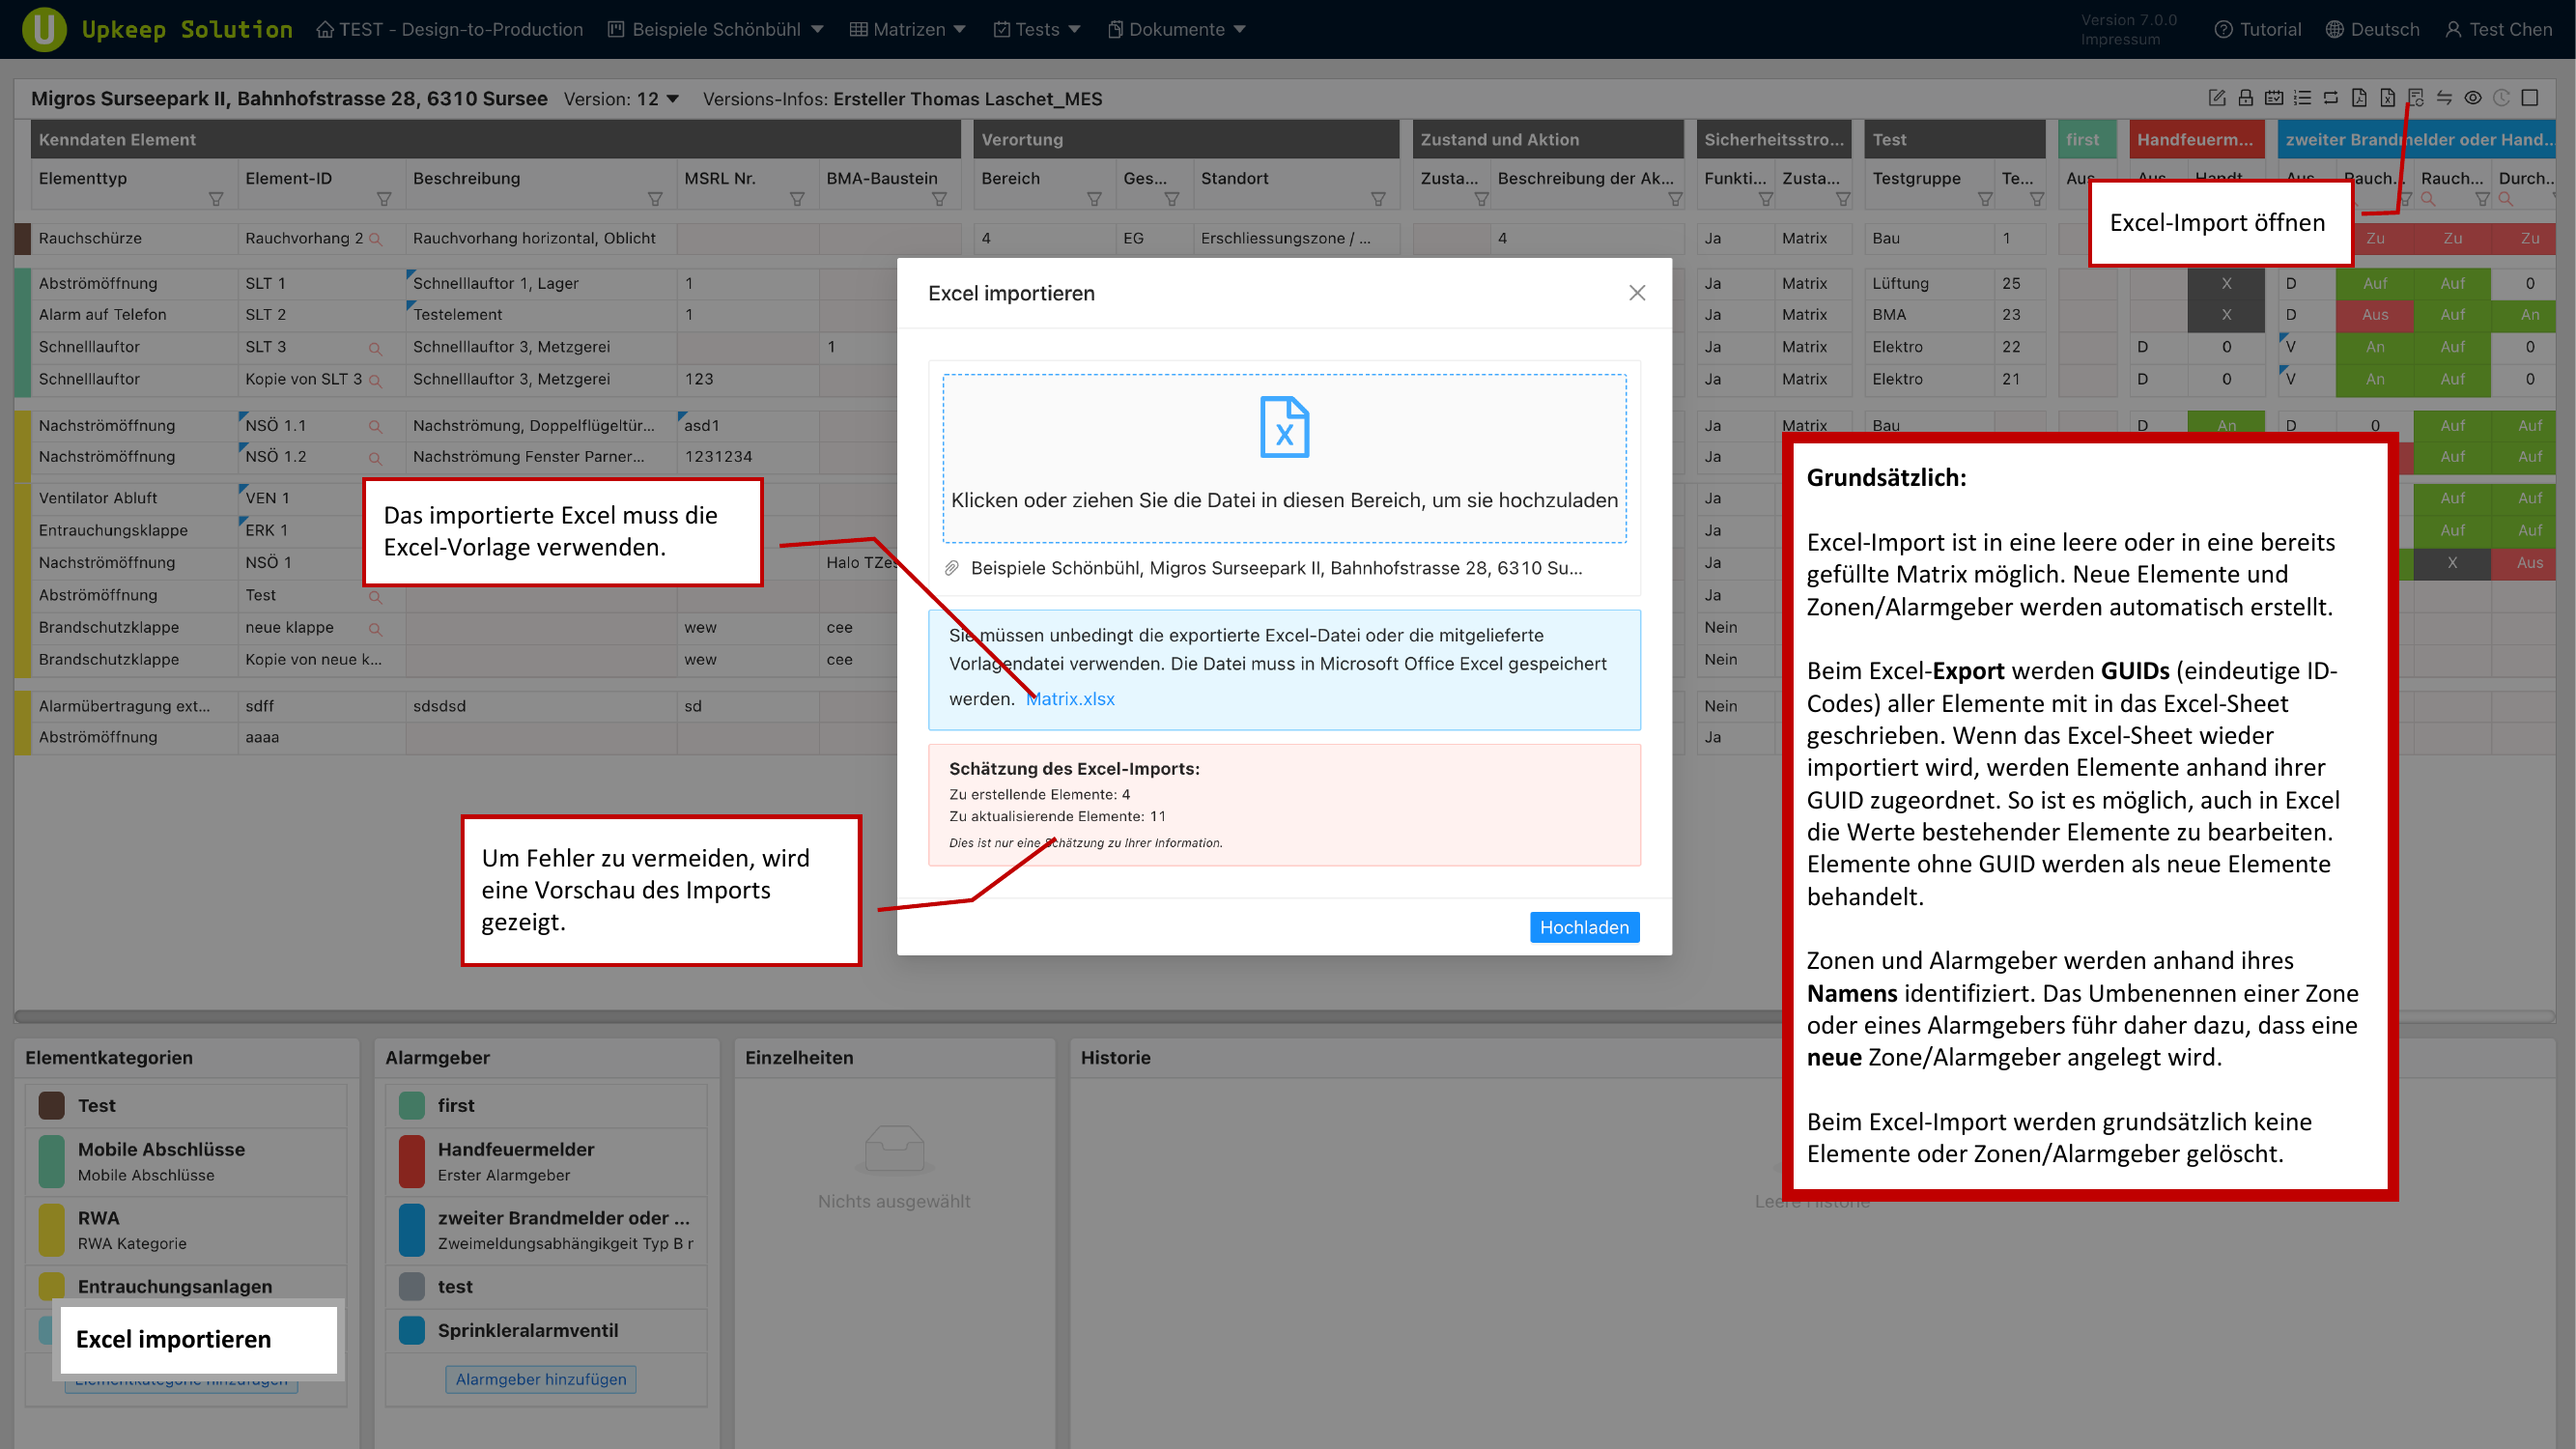This screenshot has width=2576, height=1449.
Task: Click the PDF export icon
Action: point(2359,98)
